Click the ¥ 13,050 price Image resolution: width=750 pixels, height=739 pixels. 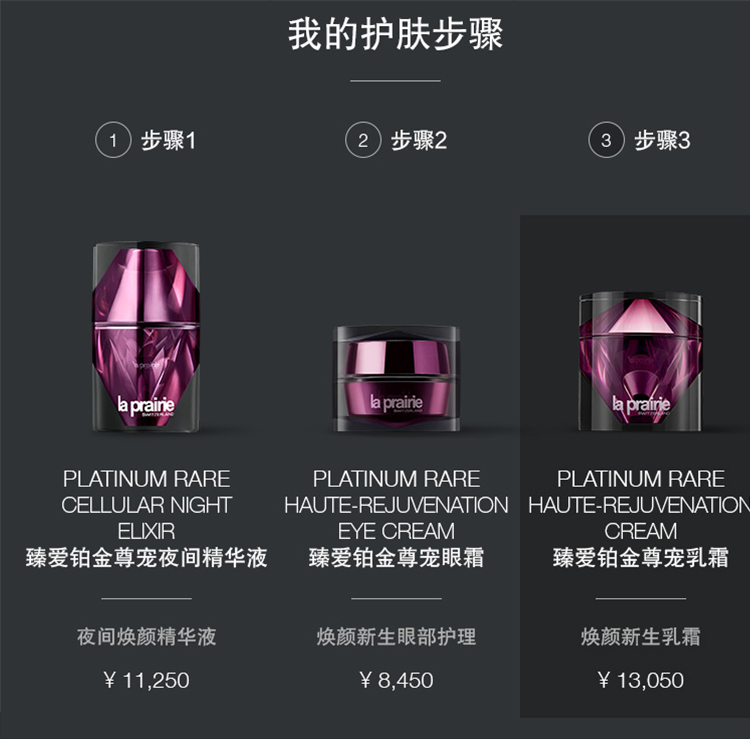pyautogui.click(x=640, y=680)
